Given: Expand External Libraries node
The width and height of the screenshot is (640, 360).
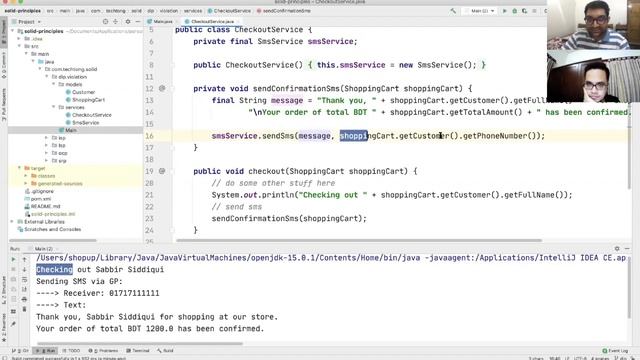Looking at the screenshot, I should (x=12, y=222).
